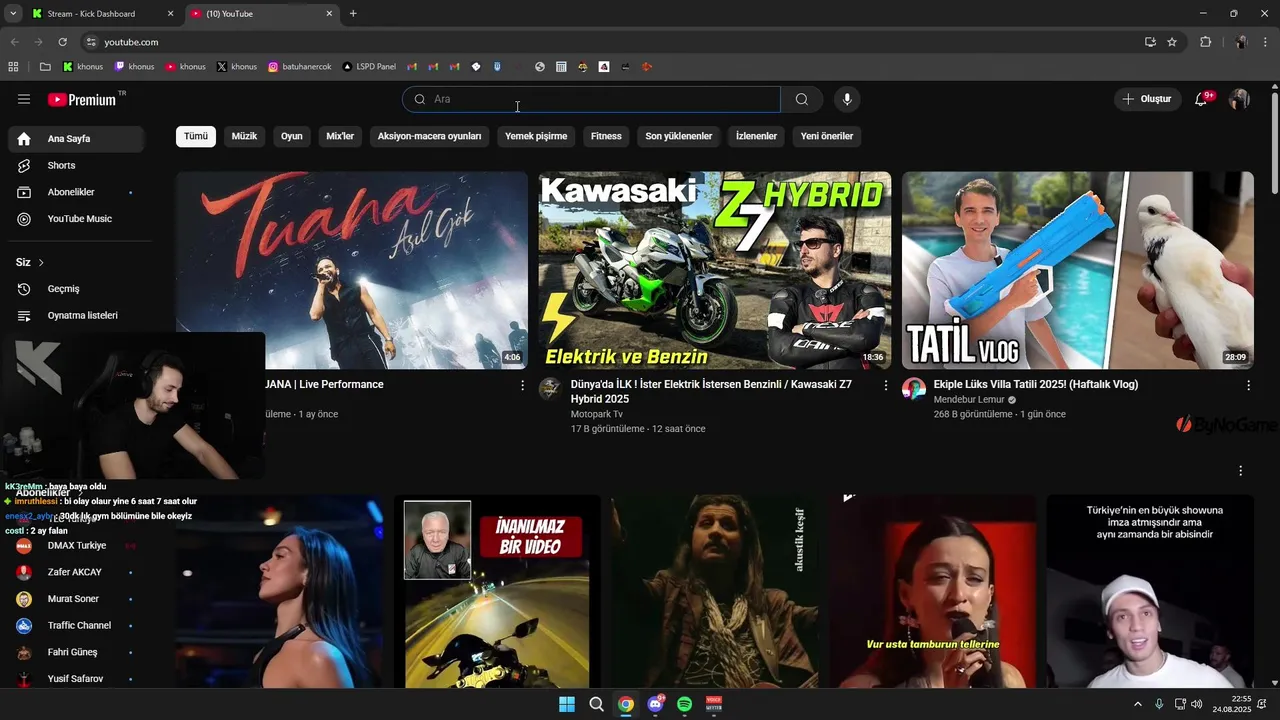Click the Motopark Tv channel avatar
Image resolution: width=1280 pixels, height=720 pixels.
(550, 389)
